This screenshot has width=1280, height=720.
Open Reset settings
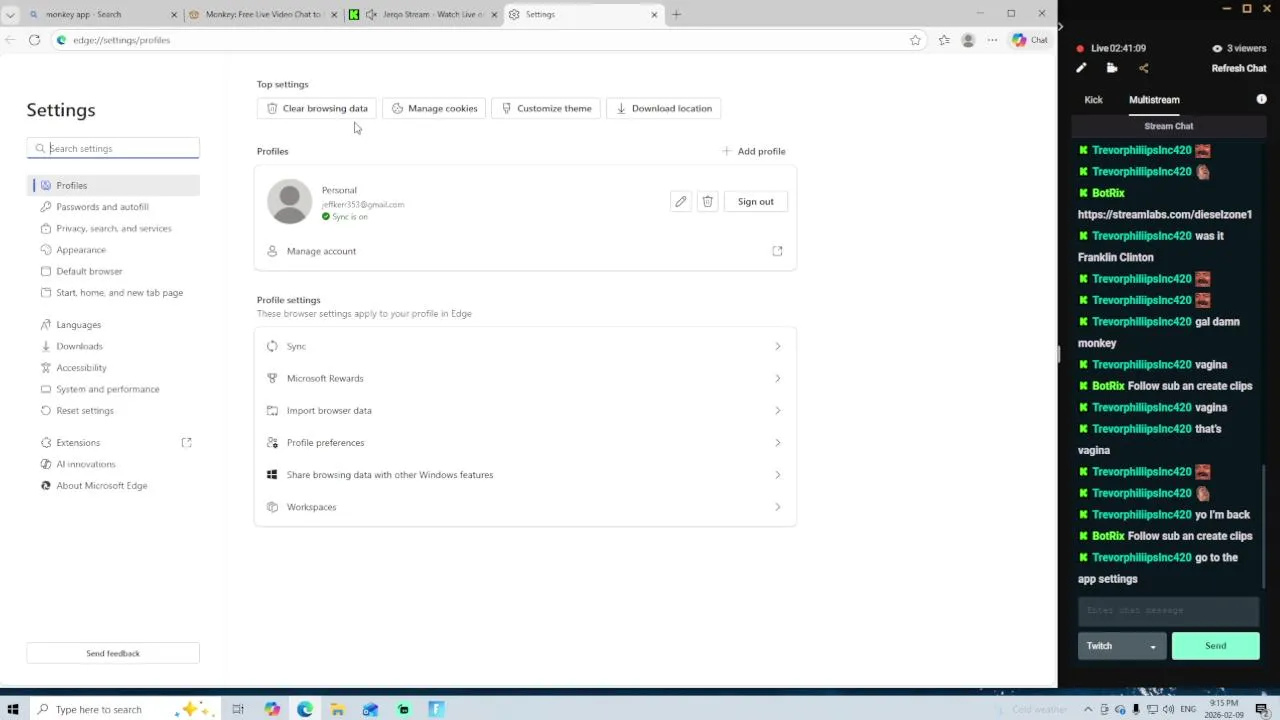(x=113, y=411)
